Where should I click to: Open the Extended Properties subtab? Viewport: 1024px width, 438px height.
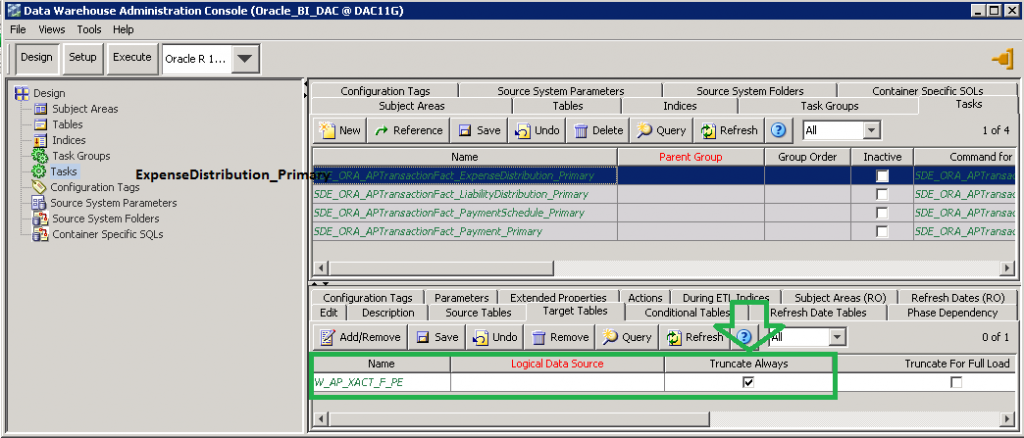pos(558,298)
